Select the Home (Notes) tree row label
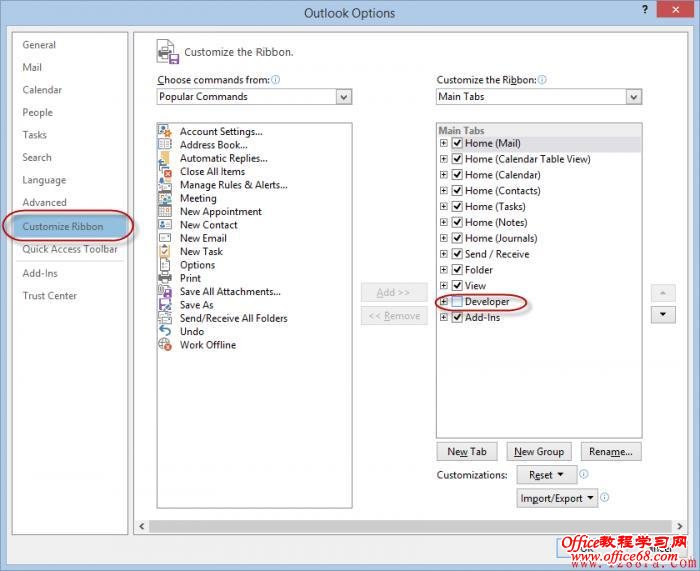The image size is (700, 571). click(496, 222)
